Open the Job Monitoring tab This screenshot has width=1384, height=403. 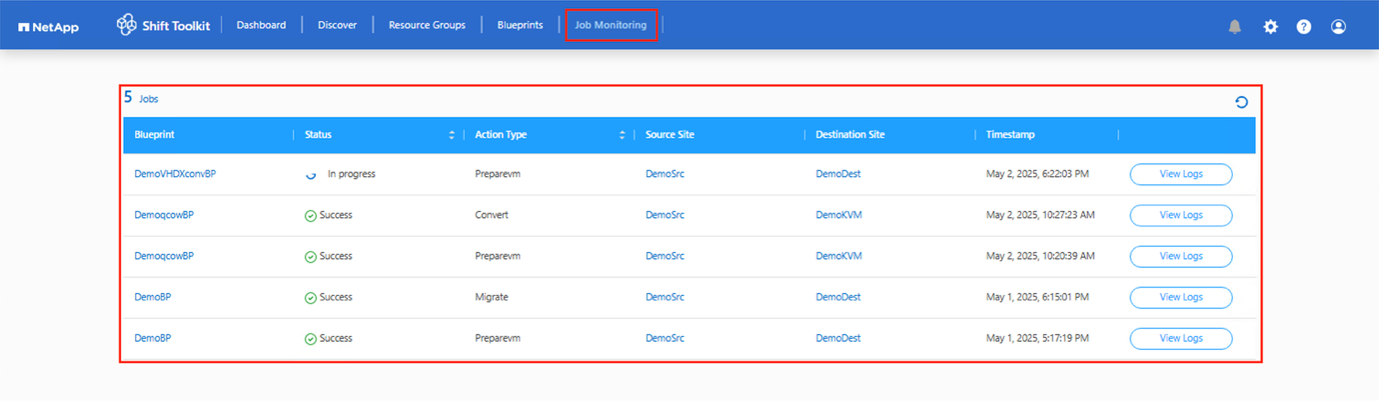(610, 25)
